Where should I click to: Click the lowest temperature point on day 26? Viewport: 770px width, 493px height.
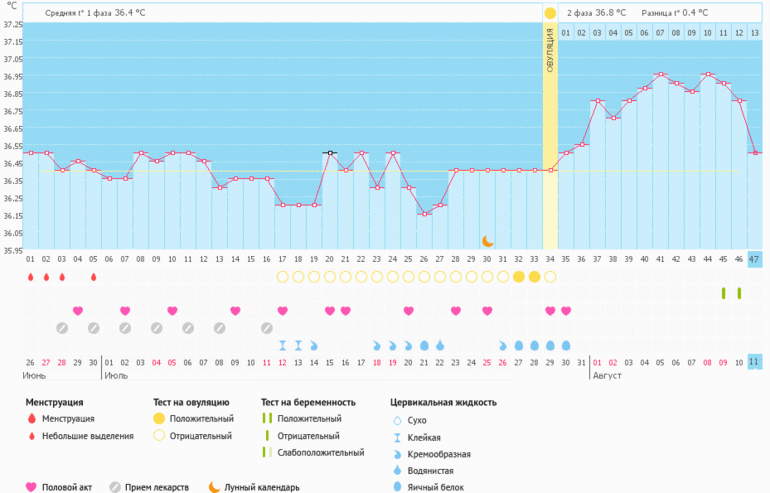pos(424,213)
